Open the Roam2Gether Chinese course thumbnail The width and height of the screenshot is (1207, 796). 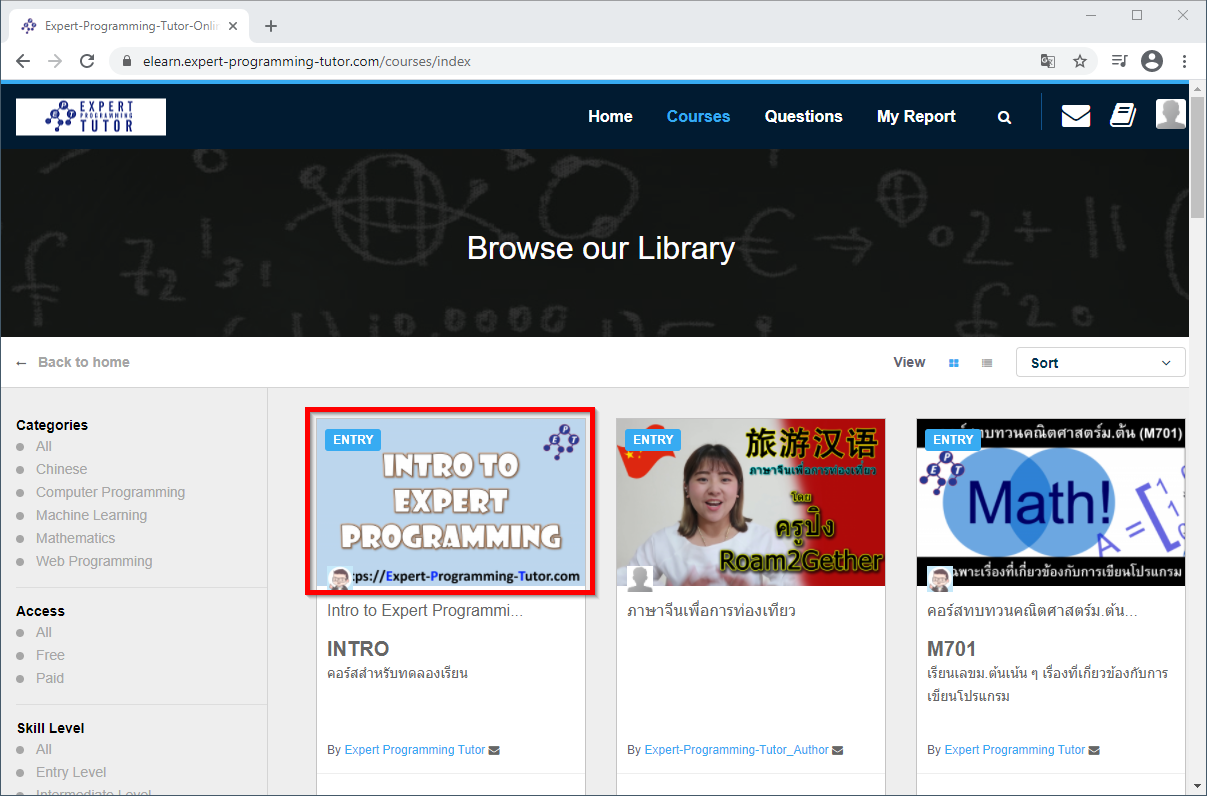[x=751, y=502]
